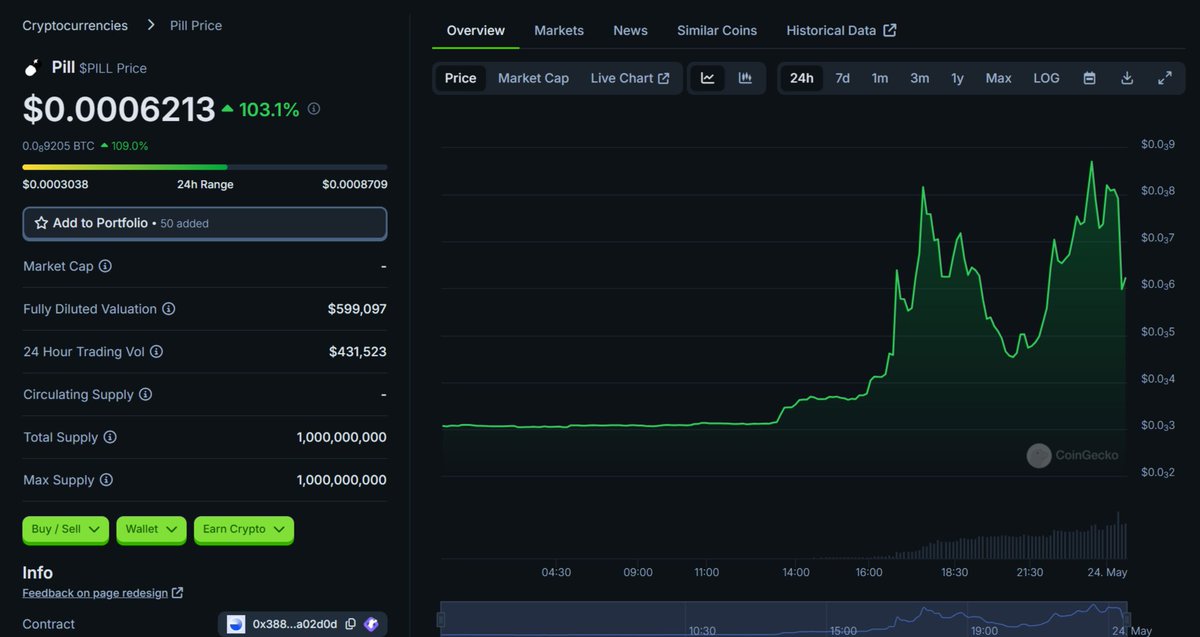Click Add to Portfolio button
This screenshot has height=637, width=1200.
click(x=205, y=223)
